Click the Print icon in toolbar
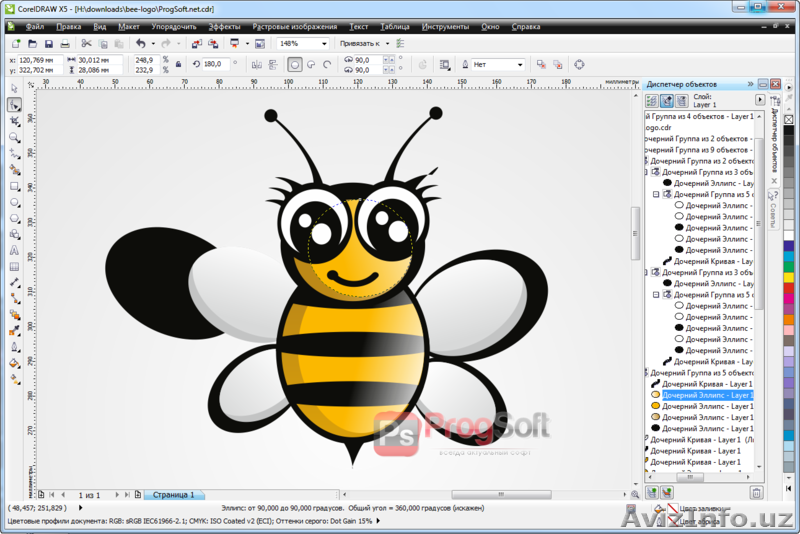The width and height of the screenshot is (800, 534). (x=65, y=44)
